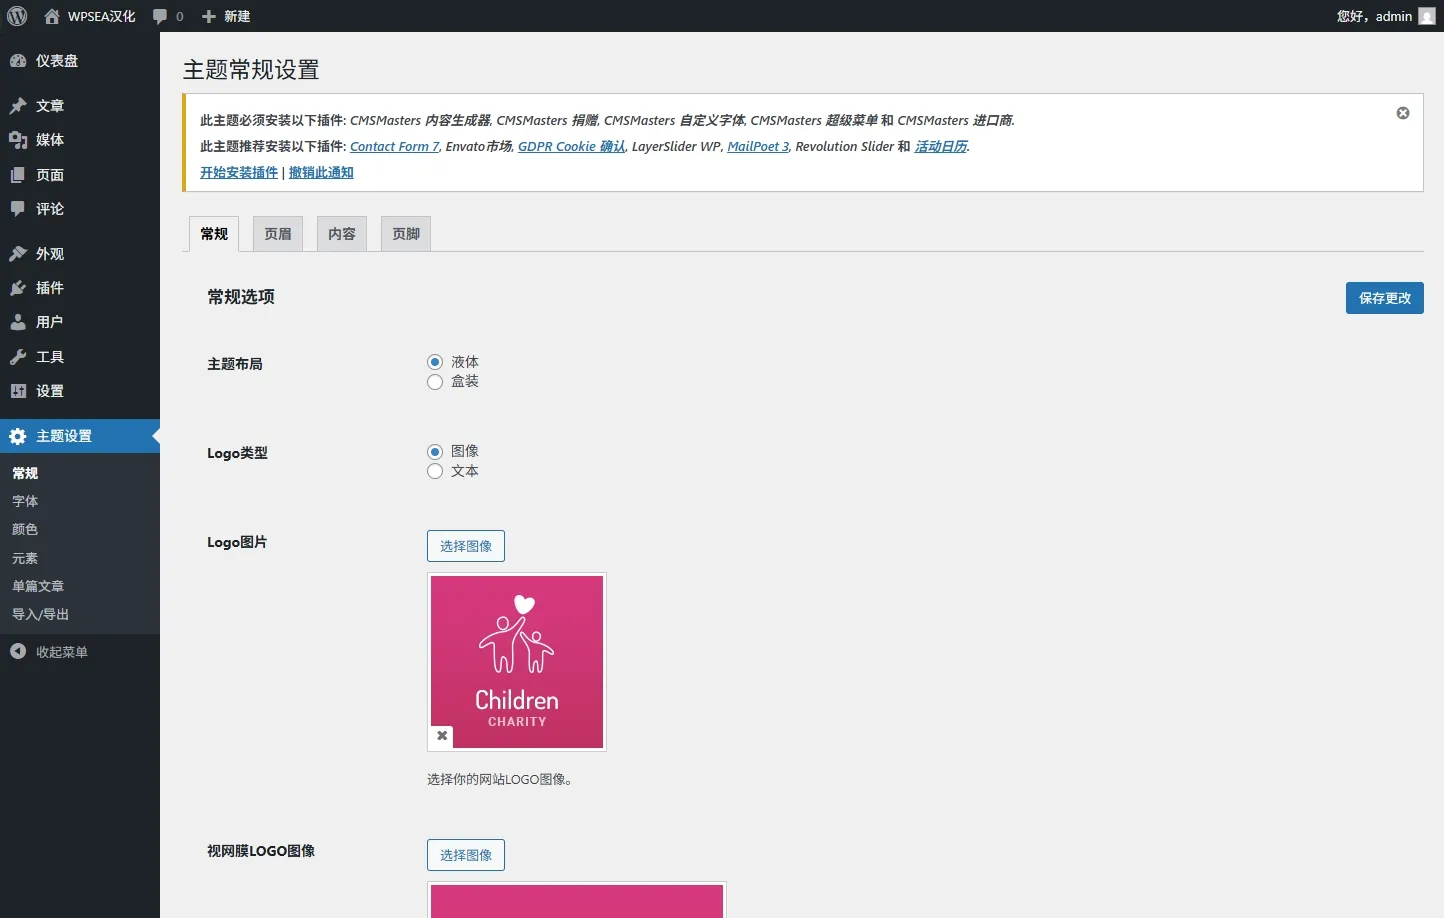Open the 仪表盘 dashboard menu

[x=56, y=61]
